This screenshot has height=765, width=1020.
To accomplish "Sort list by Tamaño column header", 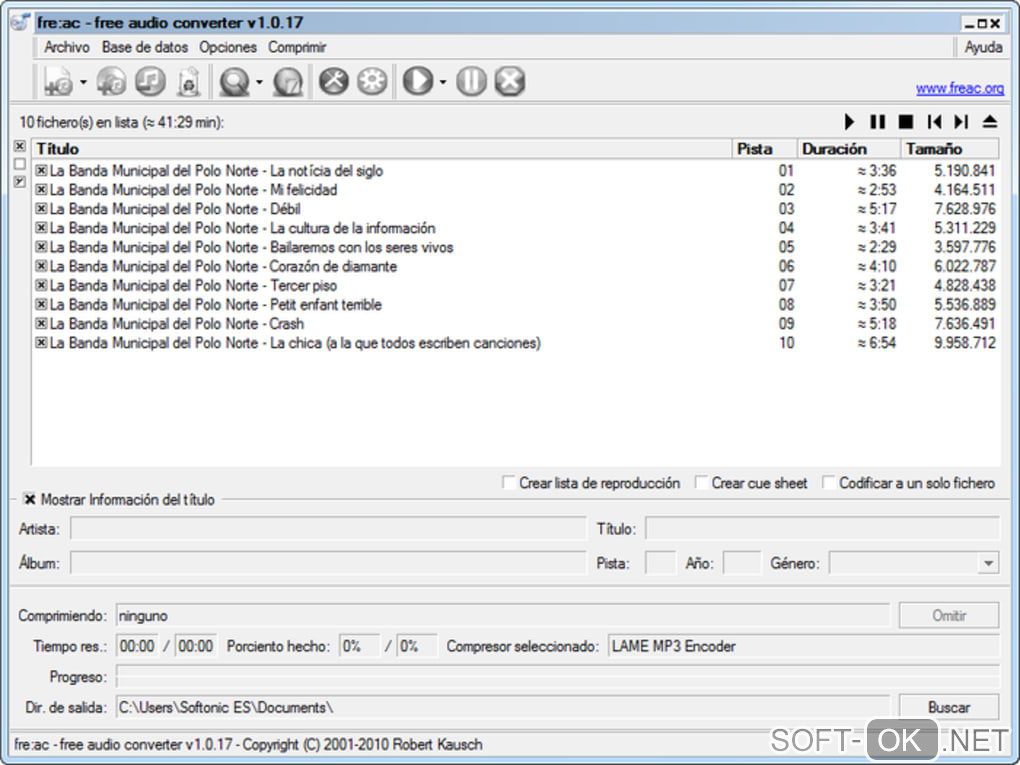I will pos(950,149).
